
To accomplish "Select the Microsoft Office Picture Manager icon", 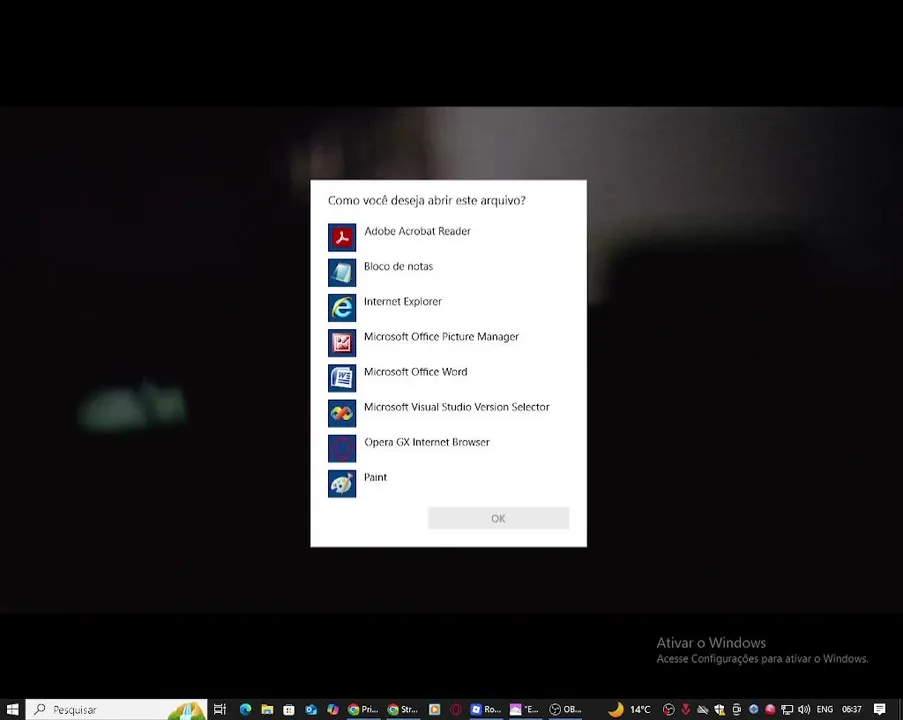I will (342, 343).
